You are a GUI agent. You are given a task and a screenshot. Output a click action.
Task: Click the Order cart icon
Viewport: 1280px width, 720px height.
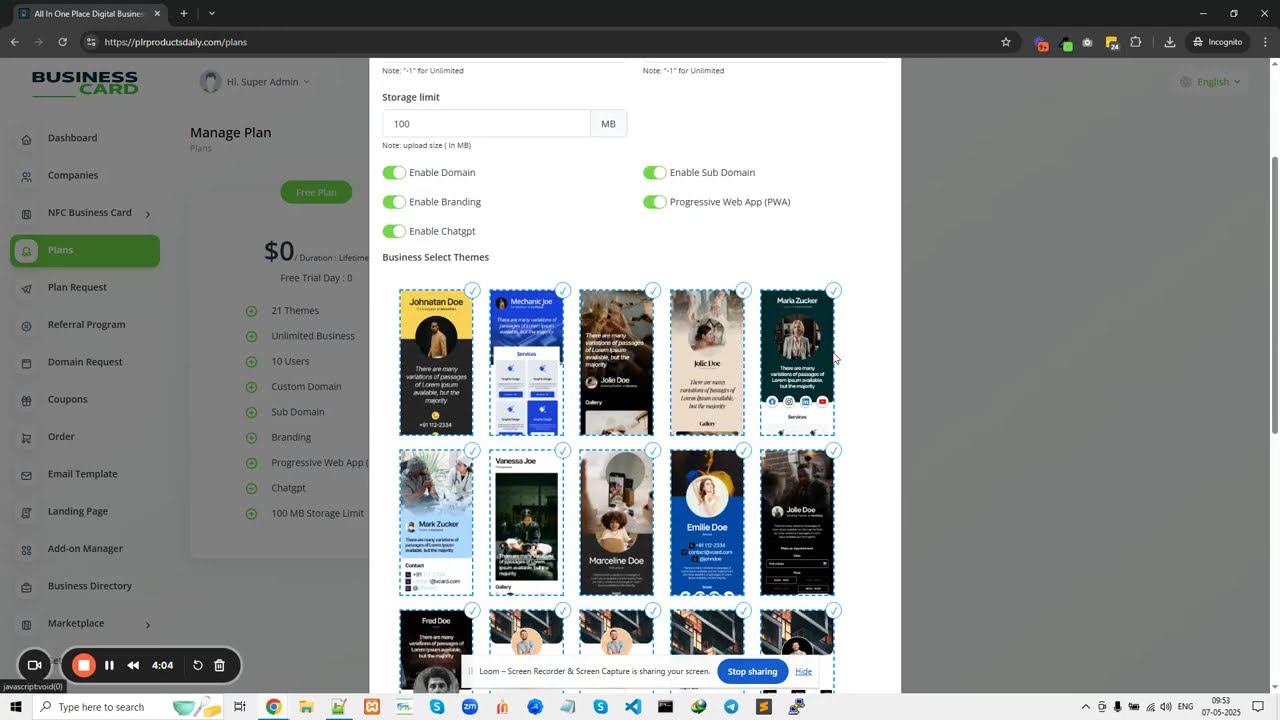tap(26, 438)
